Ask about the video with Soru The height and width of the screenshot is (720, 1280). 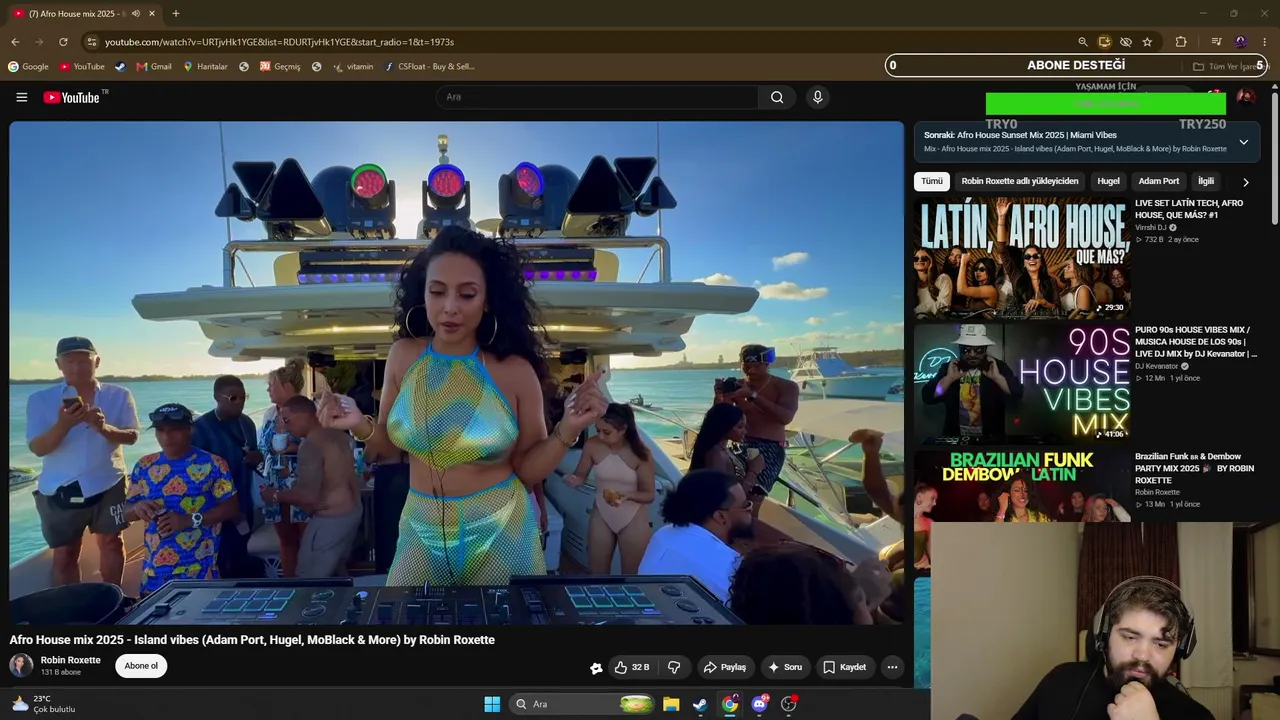point(785,667)
